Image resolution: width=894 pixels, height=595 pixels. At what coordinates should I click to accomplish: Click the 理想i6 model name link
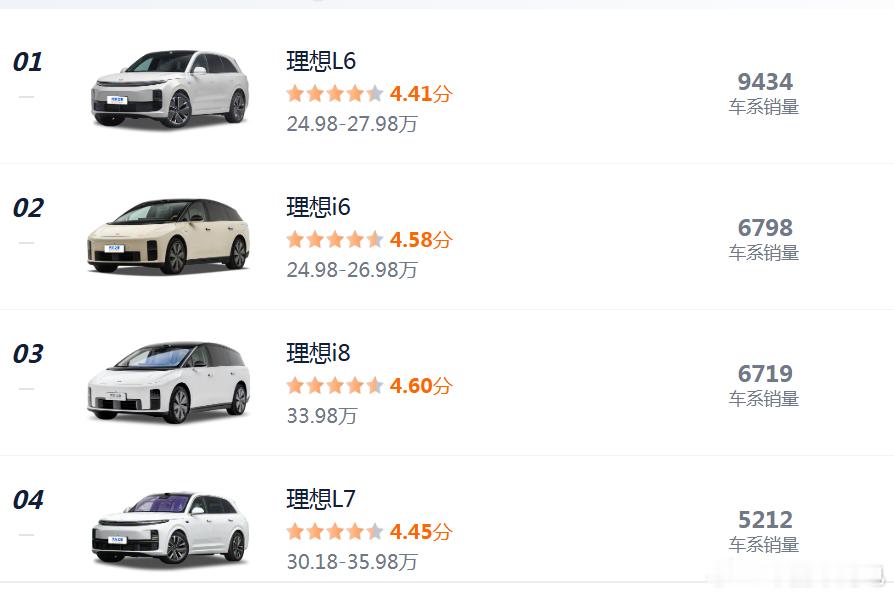point(318,207)
